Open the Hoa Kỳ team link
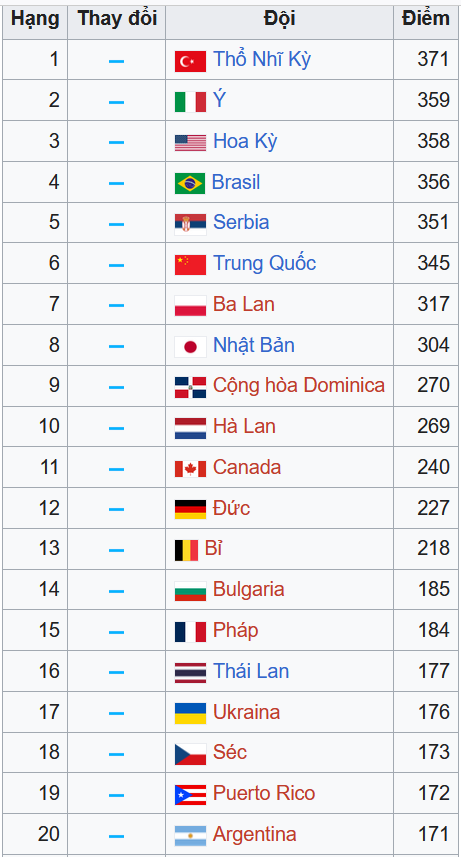 (245, 141)
